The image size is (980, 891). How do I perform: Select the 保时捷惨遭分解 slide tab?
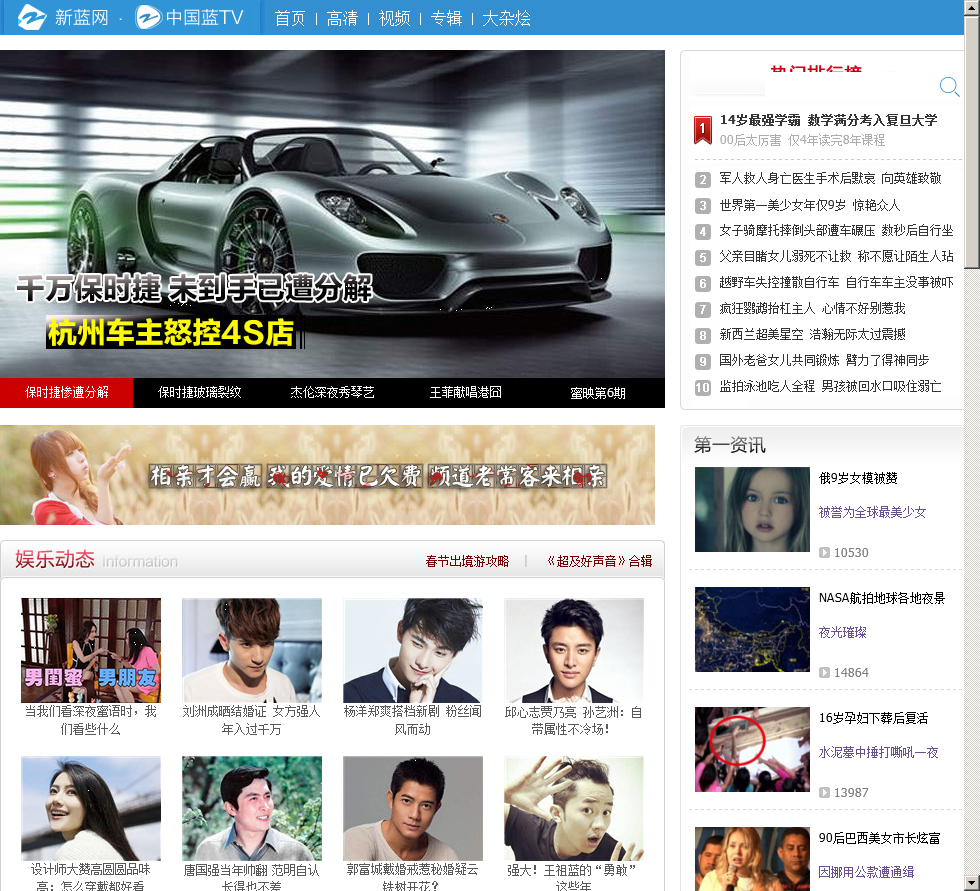pyautogui.click(x=66, y=392)
